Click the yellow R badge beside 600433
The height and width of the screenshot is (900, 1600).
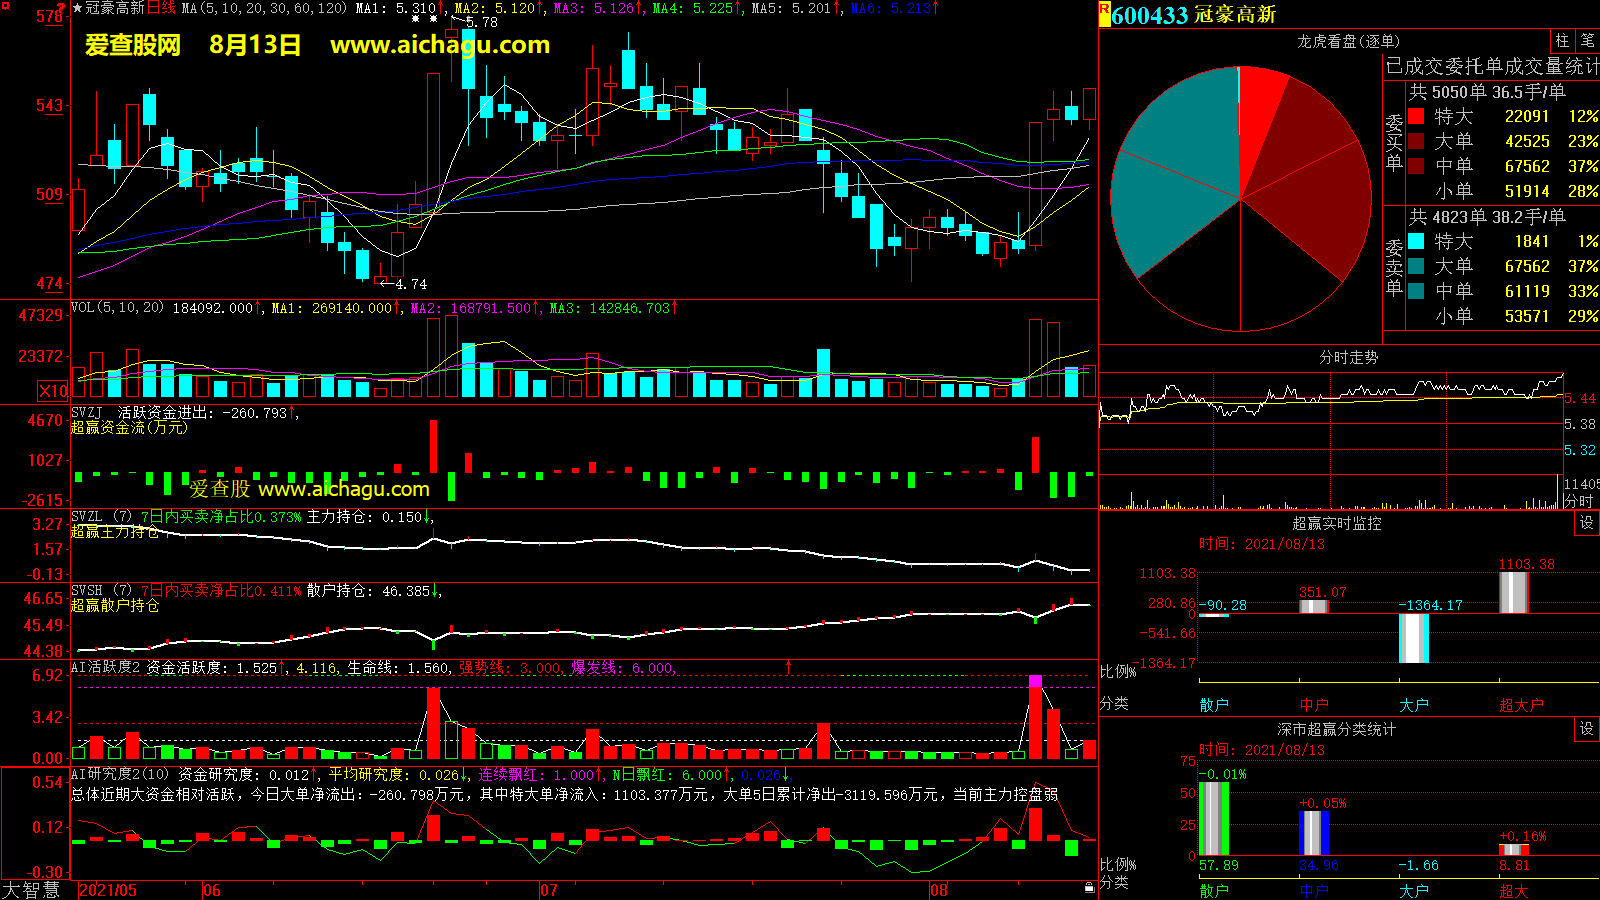[x=1104, y=12]
